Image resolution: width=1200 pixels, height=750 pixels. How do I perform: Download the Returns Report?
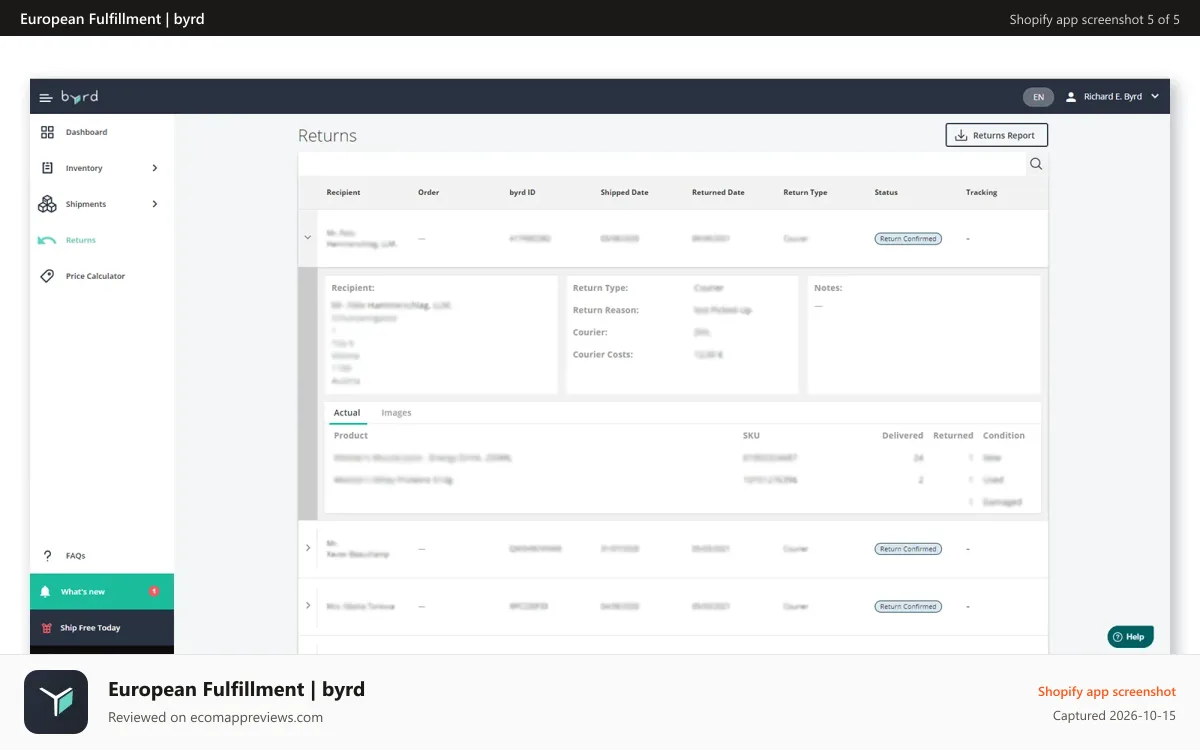[996, 135]
